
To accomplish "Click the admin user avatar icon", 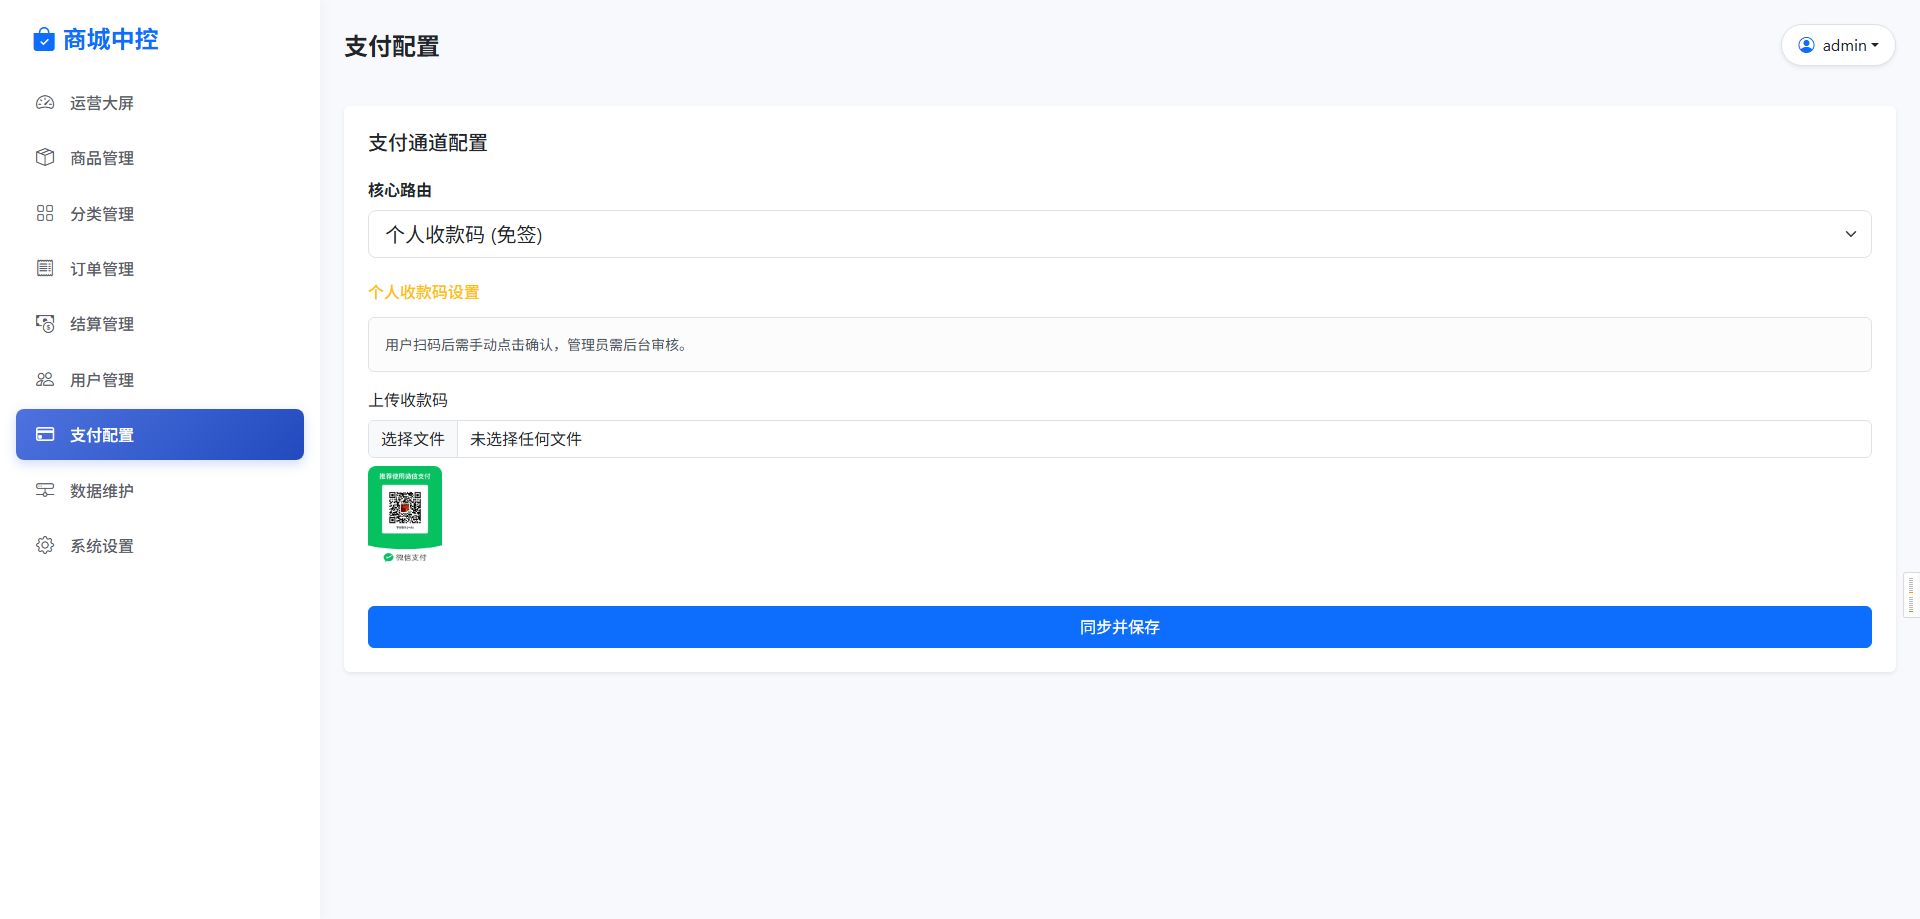I will (1806, 45).
